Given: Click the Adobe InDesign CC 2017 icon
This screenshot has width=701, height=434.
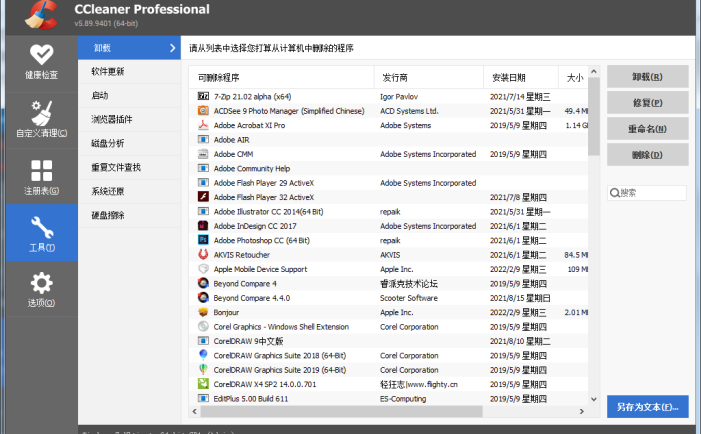Looking at the screenshot, I should [x=203, y=226].
